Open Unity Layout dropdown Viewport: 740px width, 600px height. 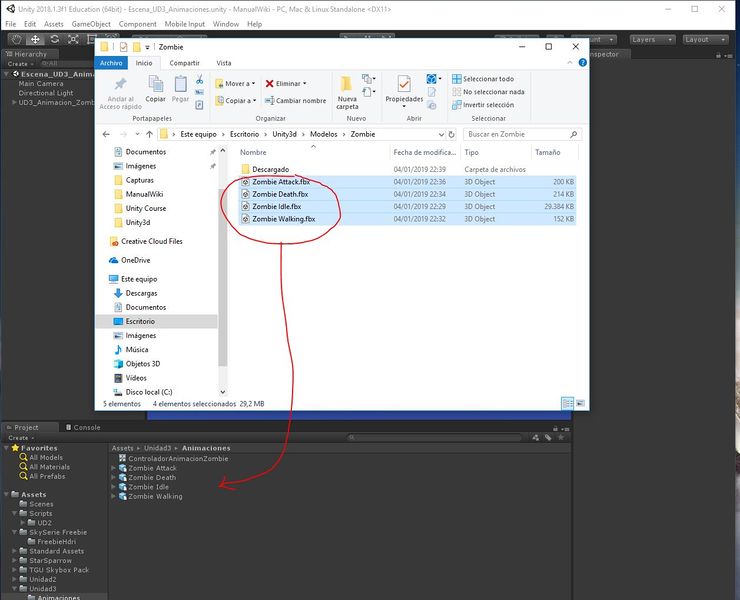click(706, 40)
